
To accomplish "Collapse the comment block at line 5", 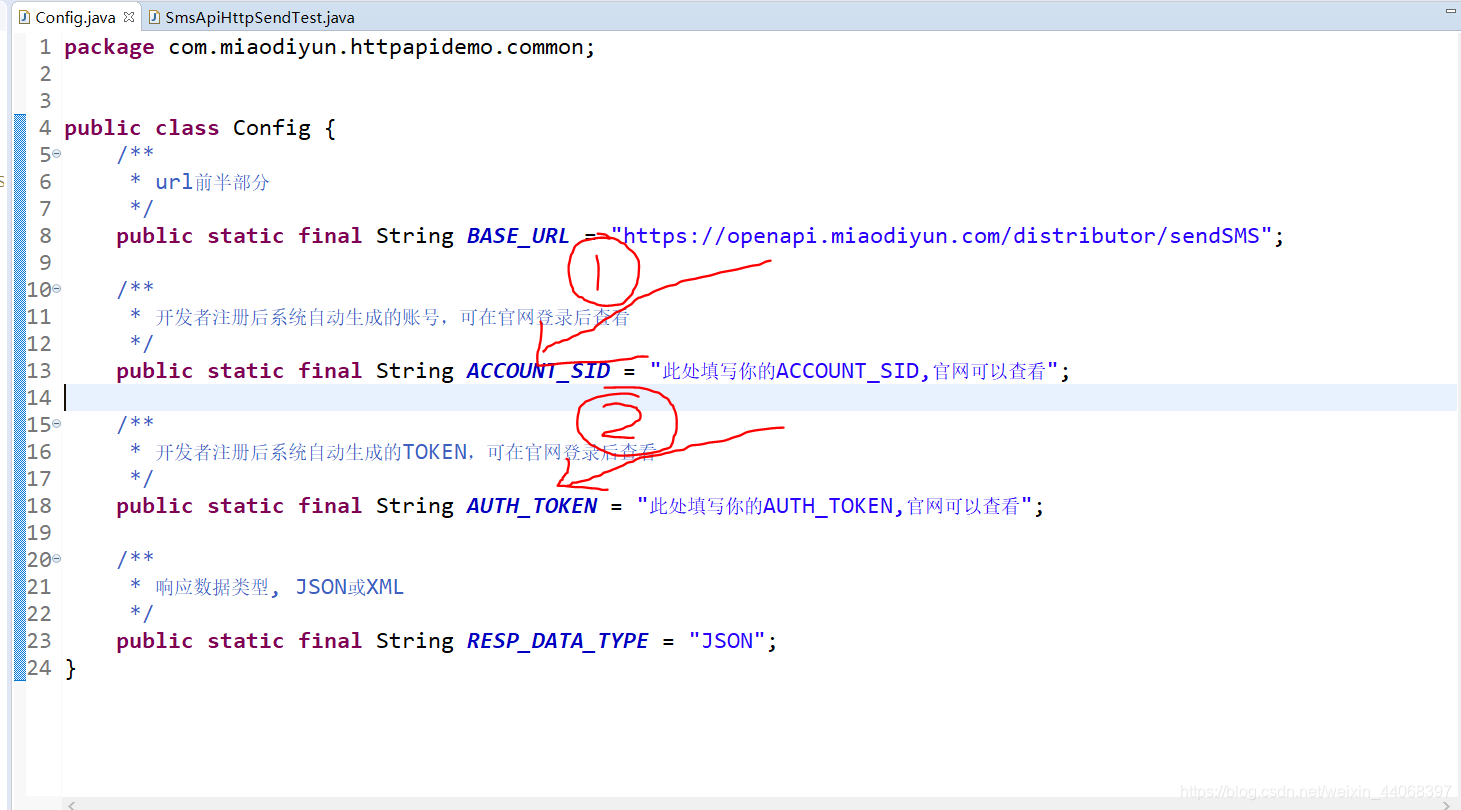I will tap(57, 154).
